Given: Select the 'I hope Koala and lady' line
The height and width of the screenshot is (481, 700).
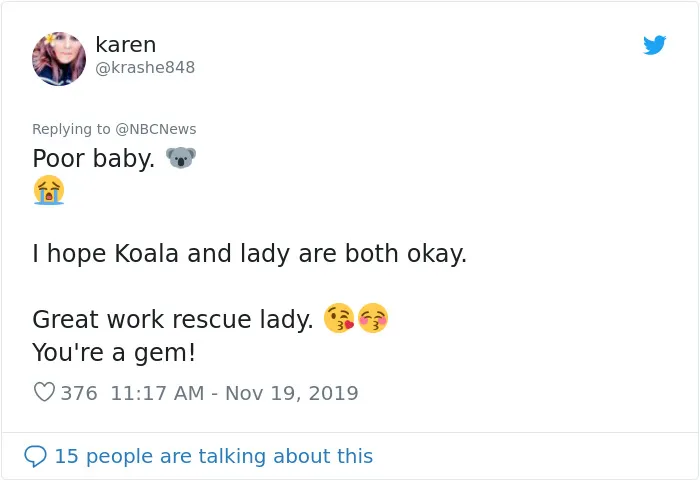Looking at the screenshot, I should click(x=249, y=254).
